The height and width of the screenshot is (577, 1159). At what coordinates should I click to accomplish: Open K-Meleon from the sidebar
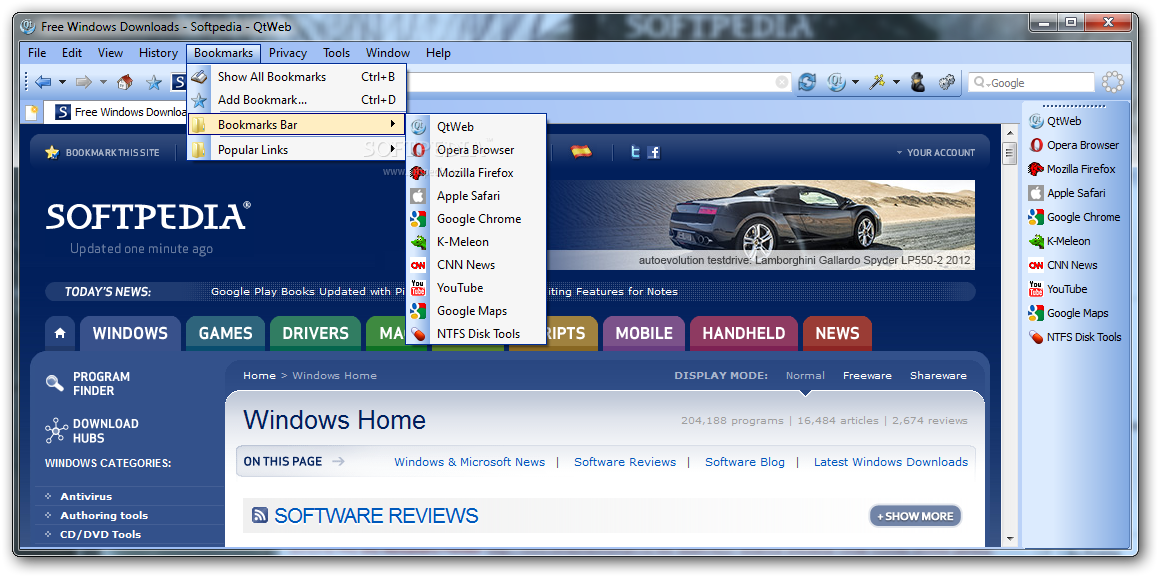(x=1059, y=241)
